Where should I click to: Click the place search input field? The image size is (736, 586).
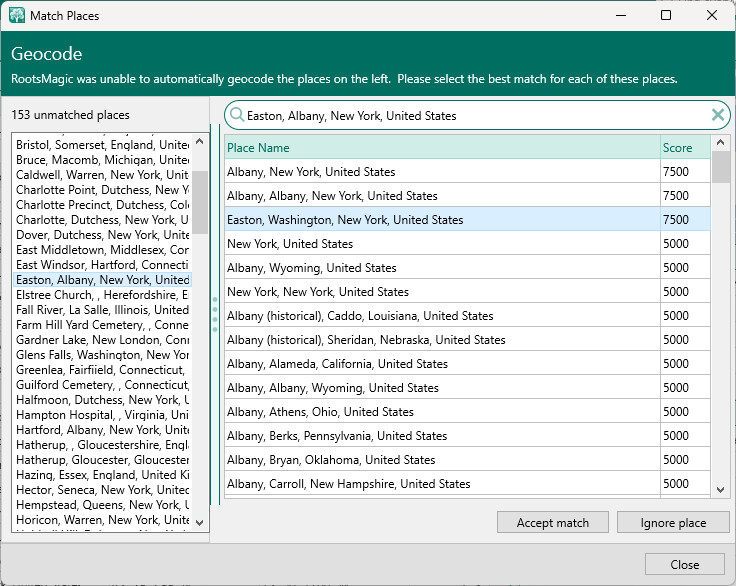(x=476, y=115)
